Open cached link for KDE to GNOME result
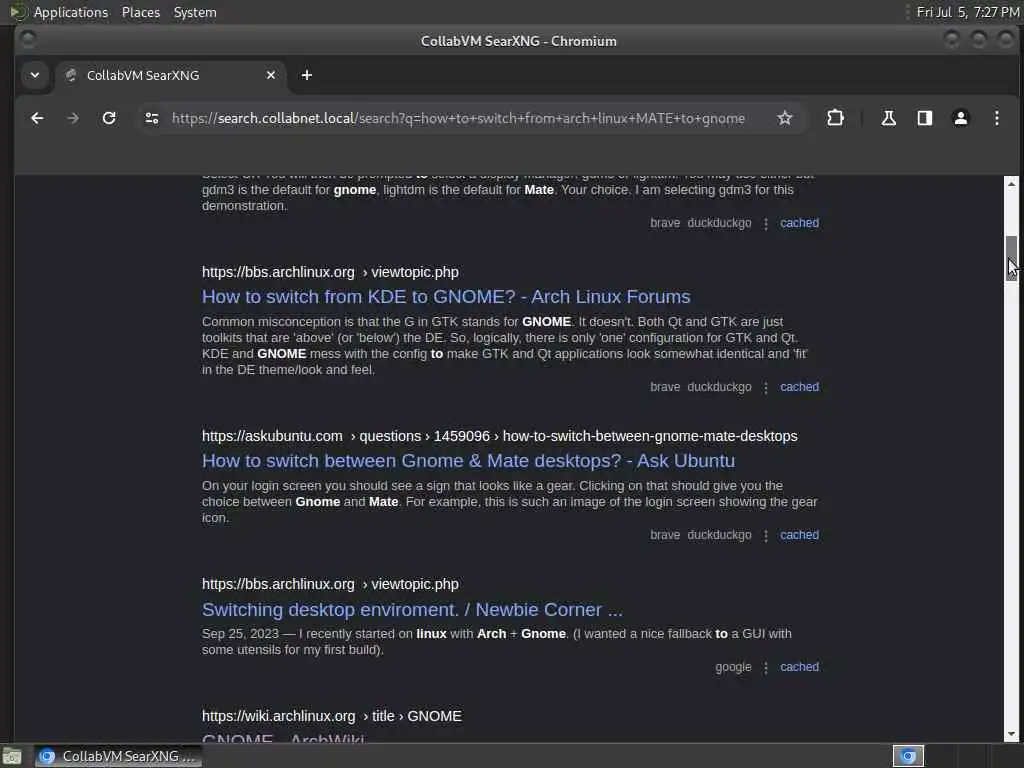1024x768 pixels. (799, 387)
